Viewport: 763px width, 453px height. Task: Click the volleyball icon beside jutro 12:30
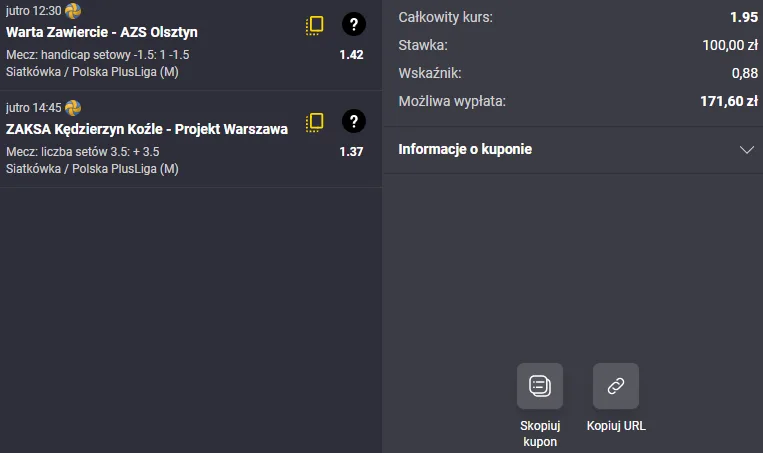point(73,11)
